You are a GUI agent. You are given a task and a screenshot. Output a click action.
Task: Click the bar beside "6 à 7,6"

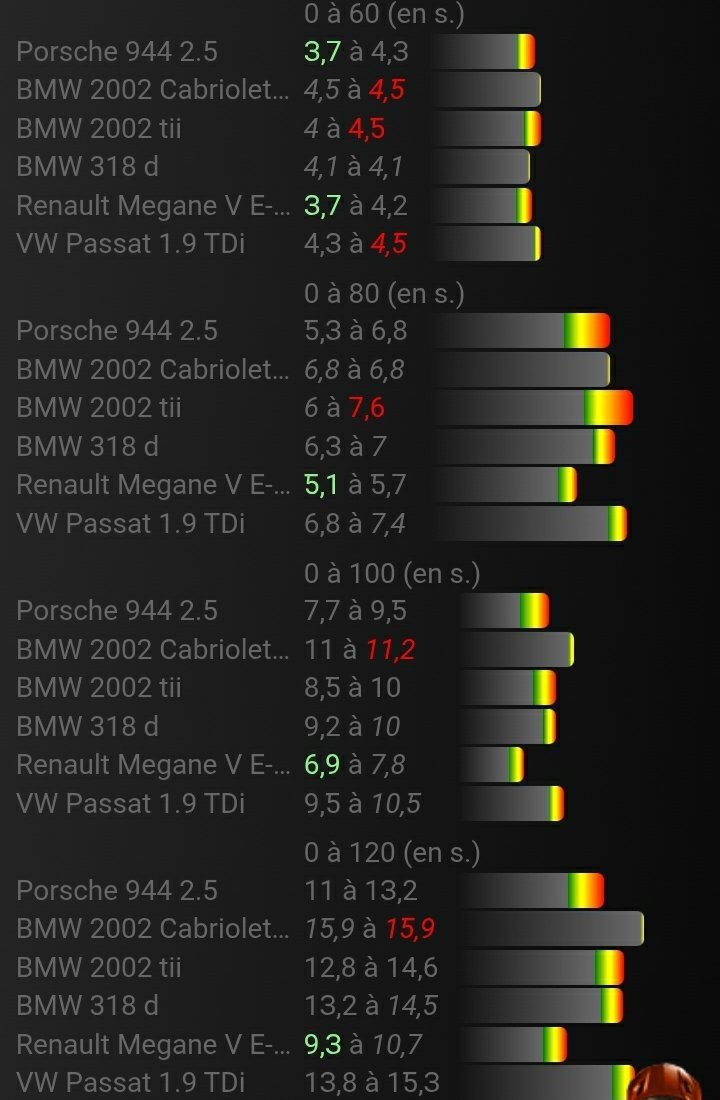click(x=533, y=408)
